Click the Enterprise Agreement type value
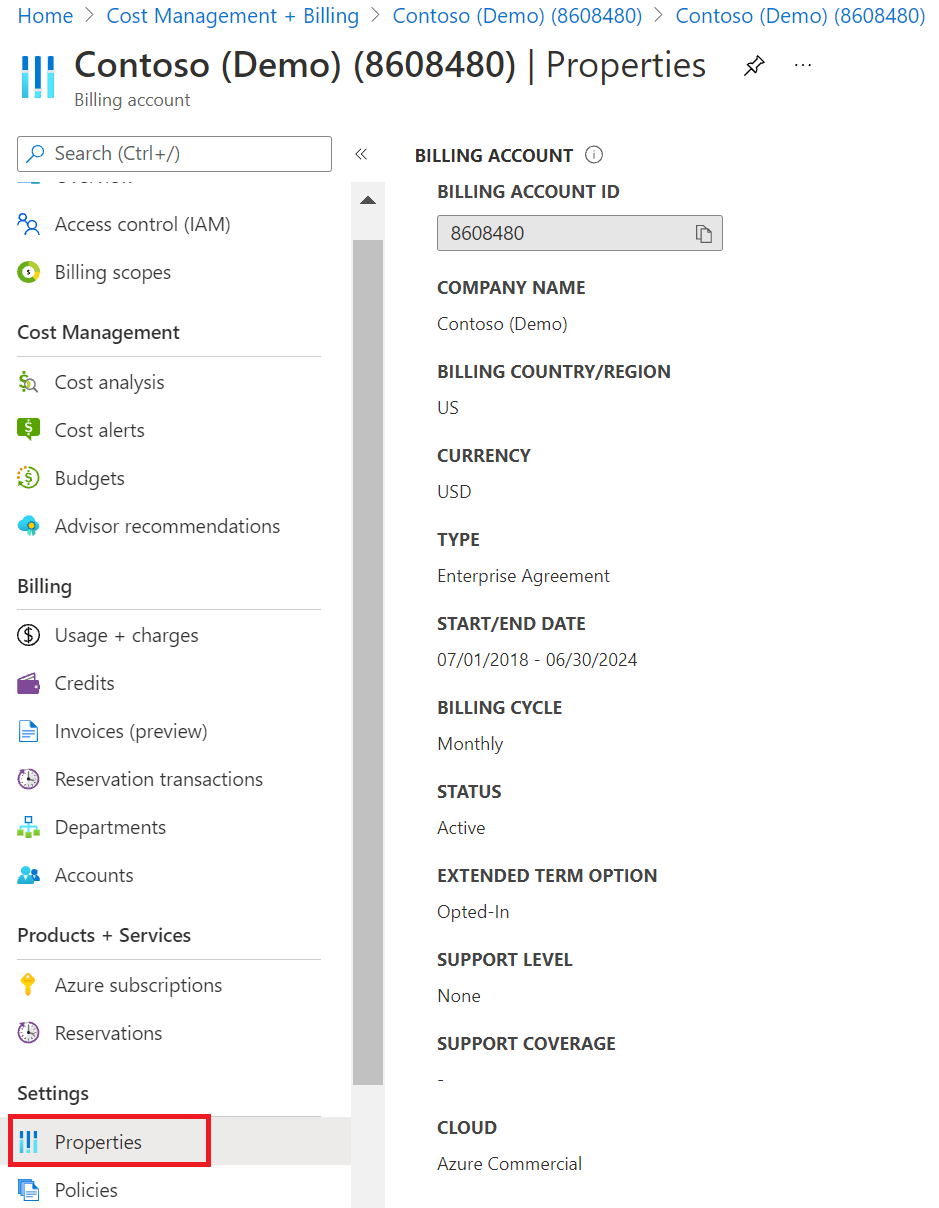939x1208 pixels. 523,576
